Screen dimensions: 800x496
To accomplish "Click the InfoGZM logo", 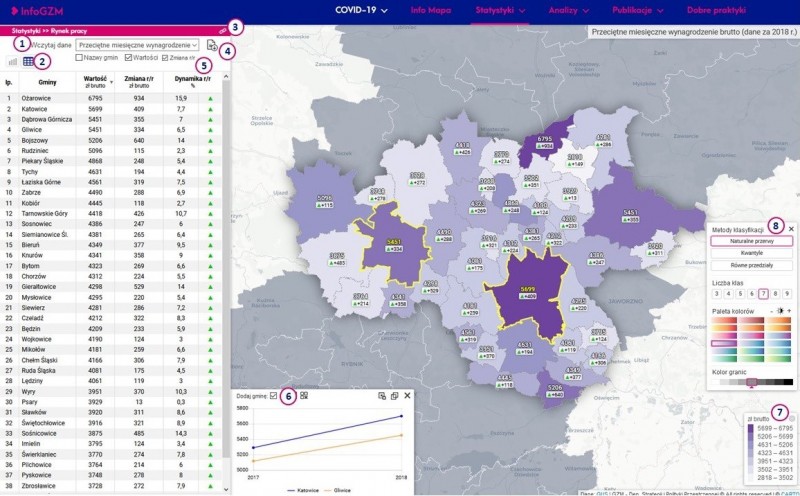I will 37,11.
